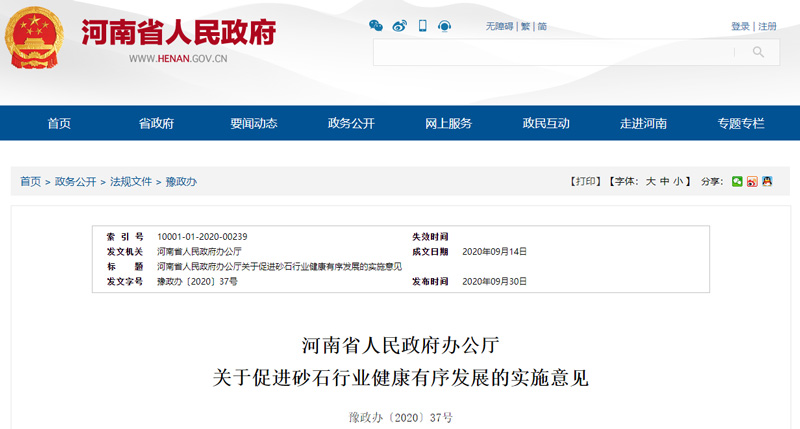Image resolution: width=800 pixels, height=429 pixels.
Task: Open the Weibo icon in the header
Action: click(399, 26)
